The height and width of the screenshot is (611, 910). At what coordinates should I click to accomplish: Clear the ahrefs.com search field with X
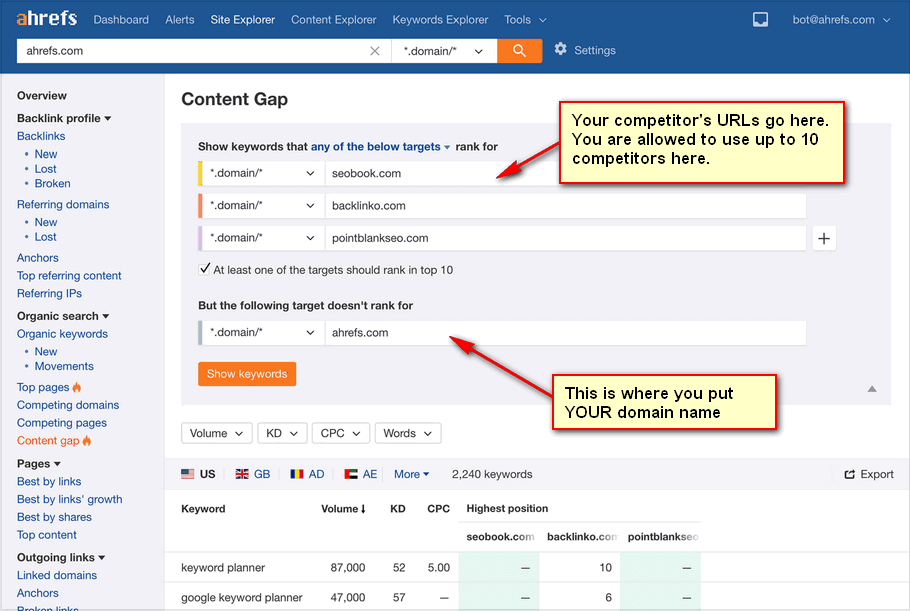tap(375, 51)
